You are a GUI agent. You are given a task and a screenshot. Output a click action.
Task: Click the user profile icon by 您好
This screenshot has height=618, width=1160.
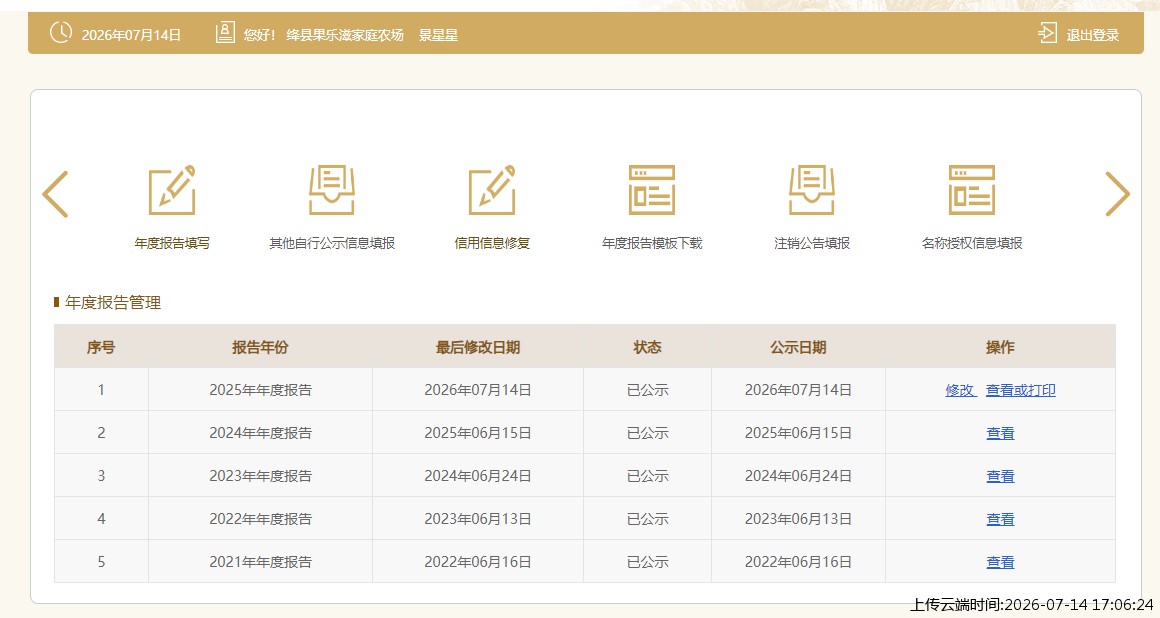[x=226, y=33]
